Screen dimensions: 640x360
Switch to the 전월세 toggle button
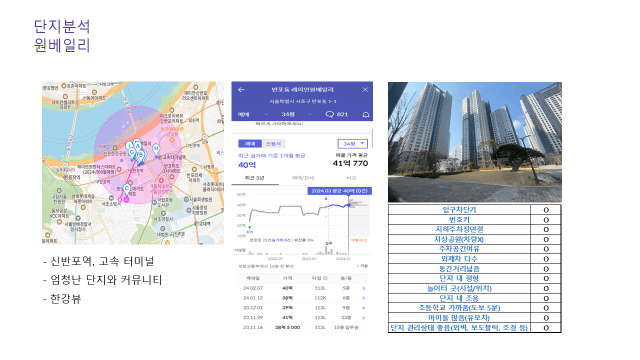(x=273, y=144)
